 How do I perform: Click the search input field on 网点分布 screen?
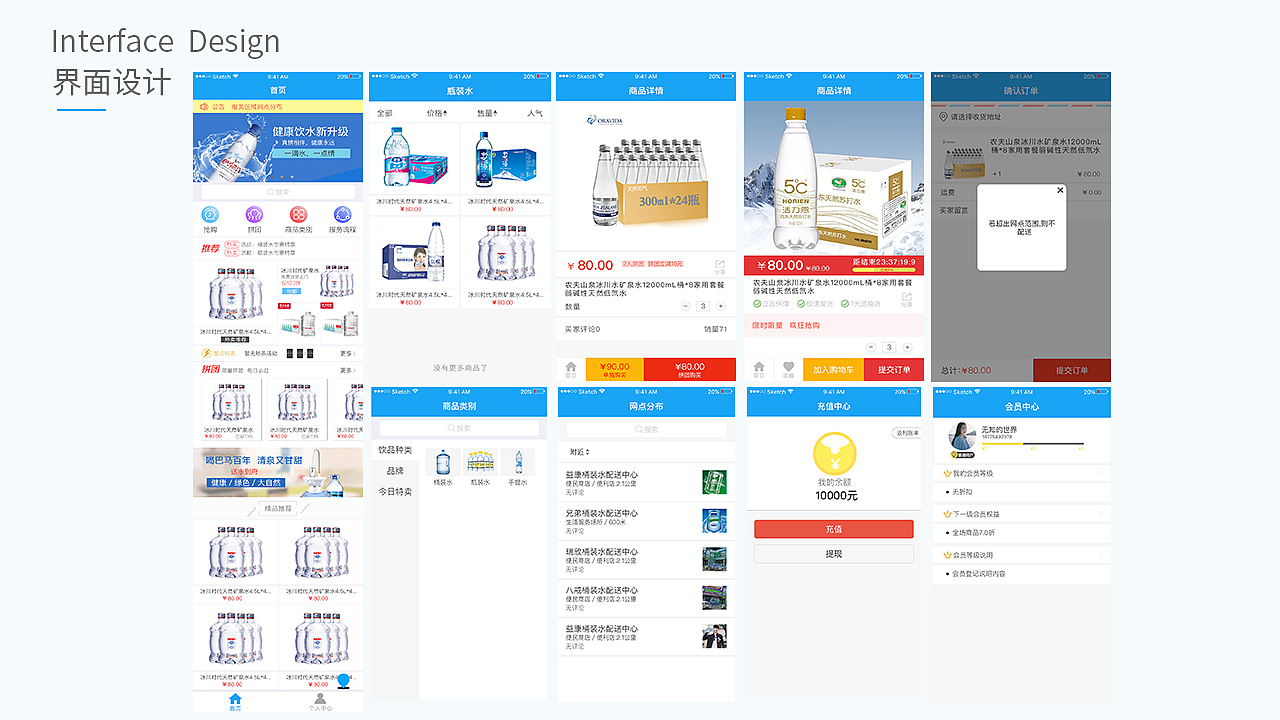[x=646, y=430]
